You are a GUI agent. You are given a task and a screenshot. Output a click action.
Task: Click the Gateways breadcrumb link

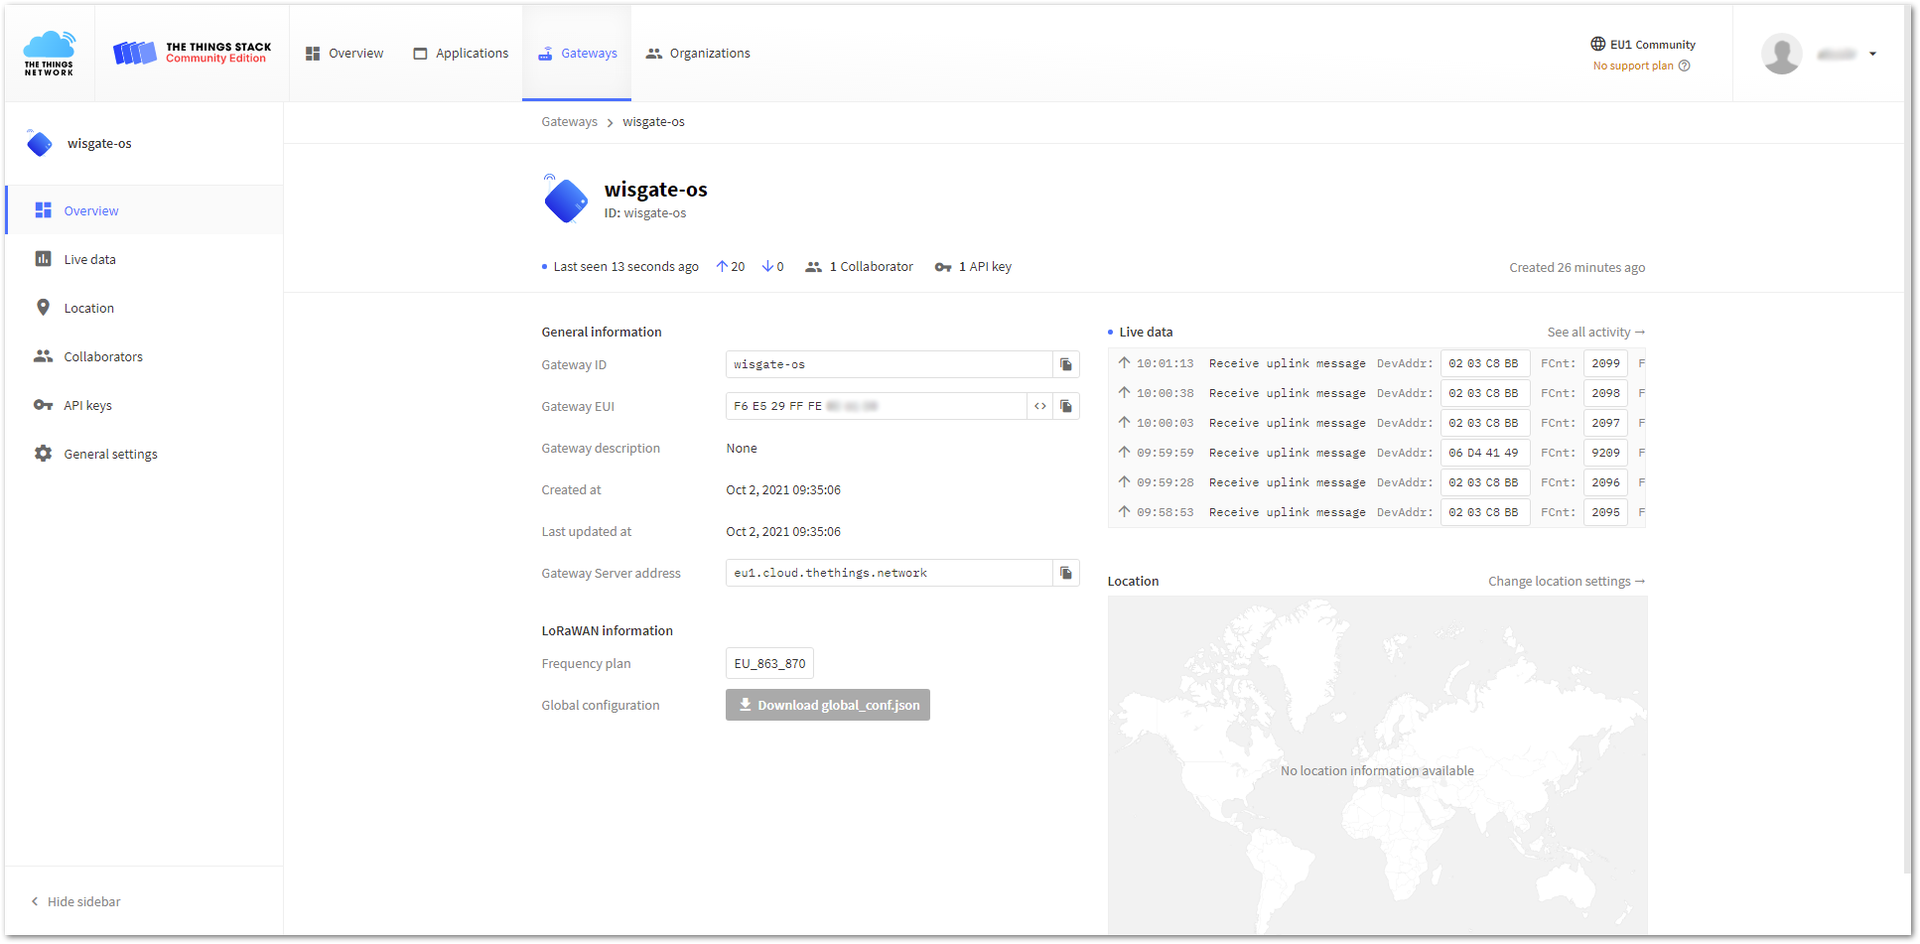pyautogui.click(x=569, y=122)
